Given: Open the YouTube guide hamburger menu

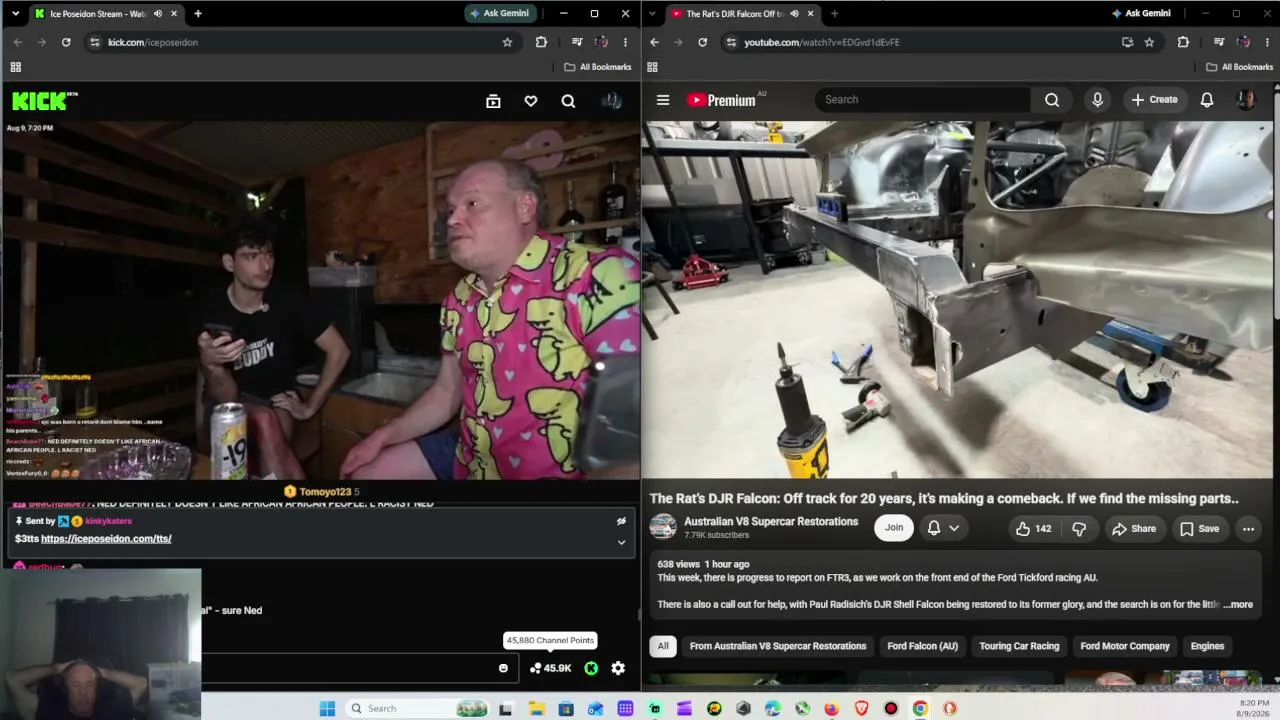Looking at the screenshot, I should pyautogui.click(x=662, y=100).
